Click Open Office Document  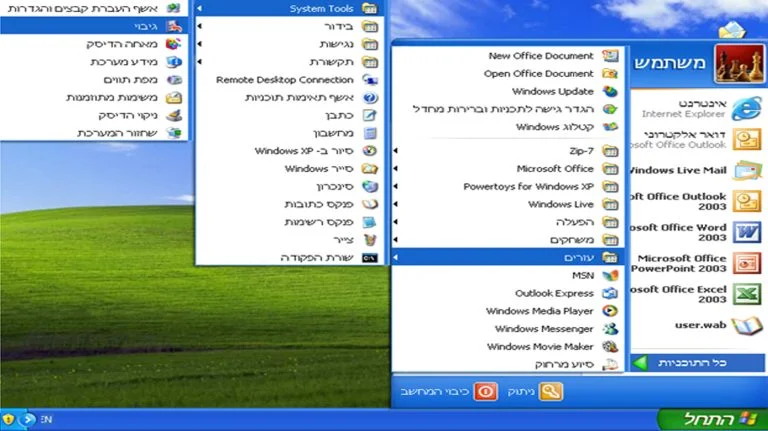508,73
